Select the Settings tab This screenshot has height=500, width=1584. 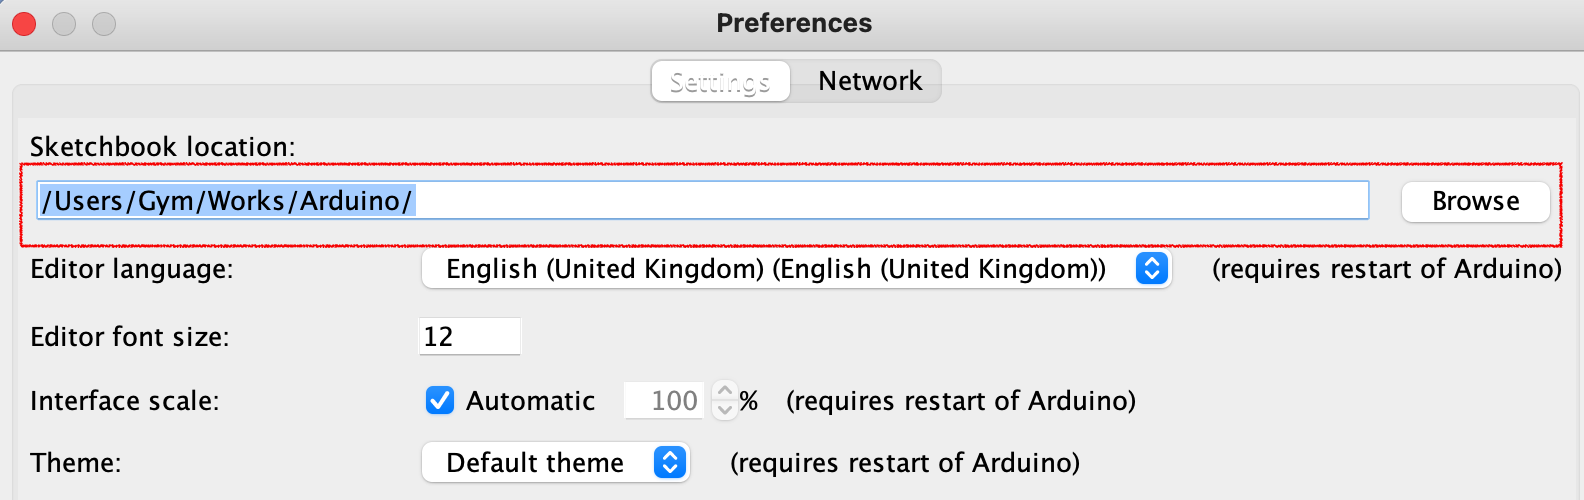720,81
